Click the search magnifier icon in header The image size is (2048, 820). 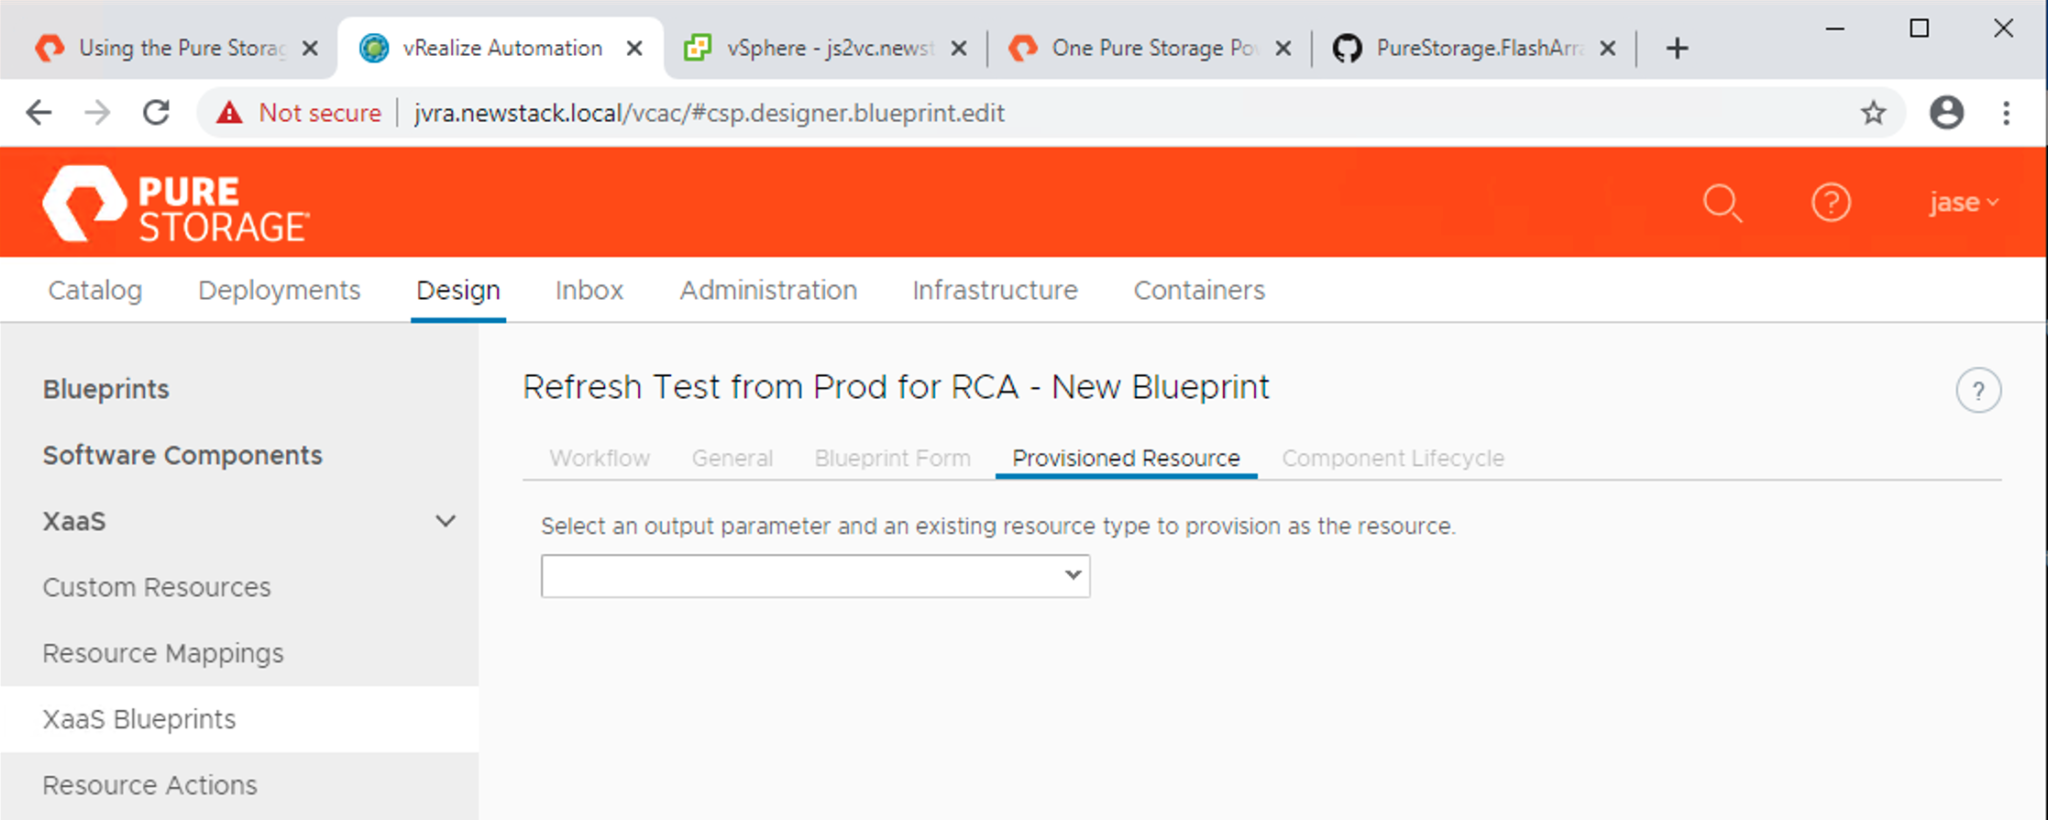pos(1722,203)
